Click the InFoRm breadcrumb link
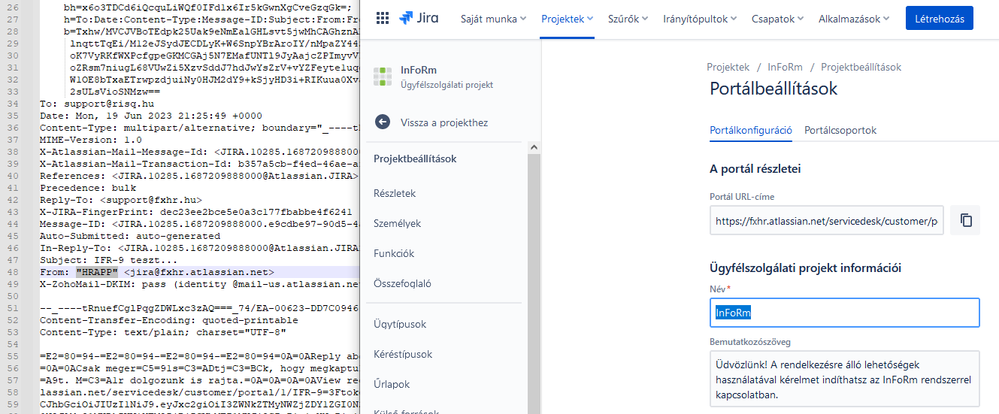999x414 pixels. (785, 66)
